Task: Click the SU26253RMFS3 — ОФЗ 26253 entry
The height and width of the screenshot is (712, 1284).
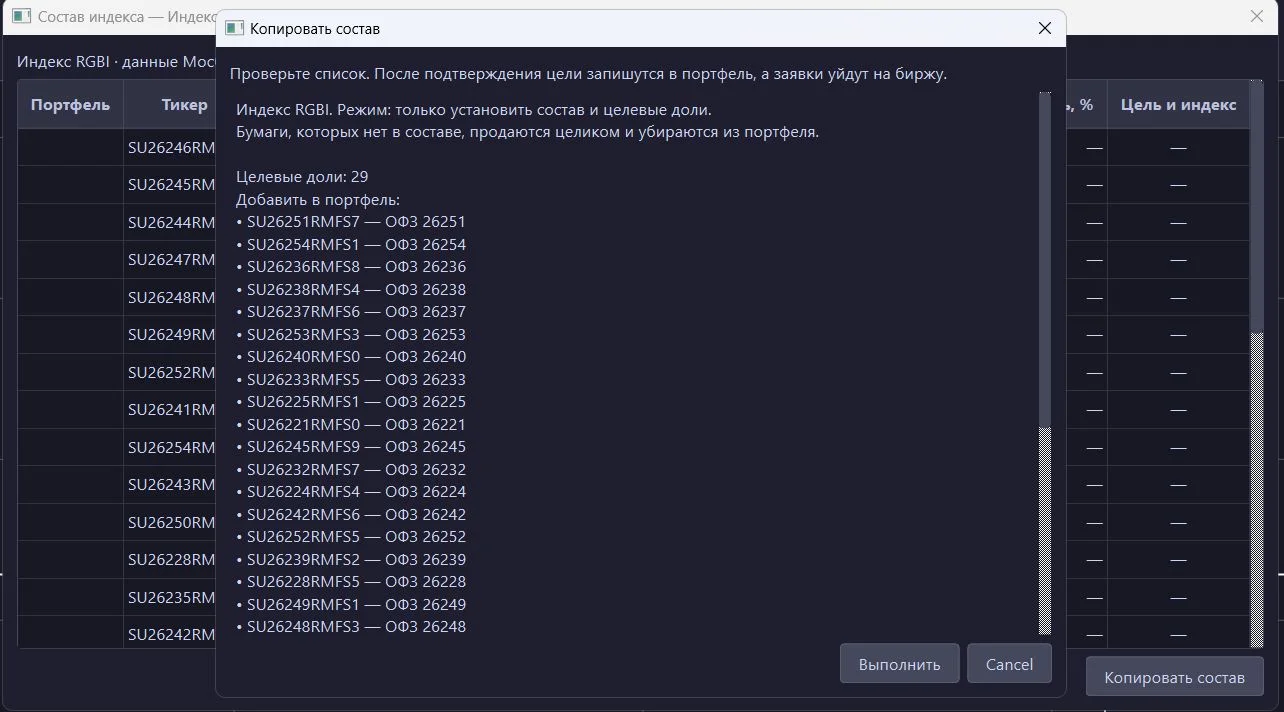Action: [x=351, y=335]
